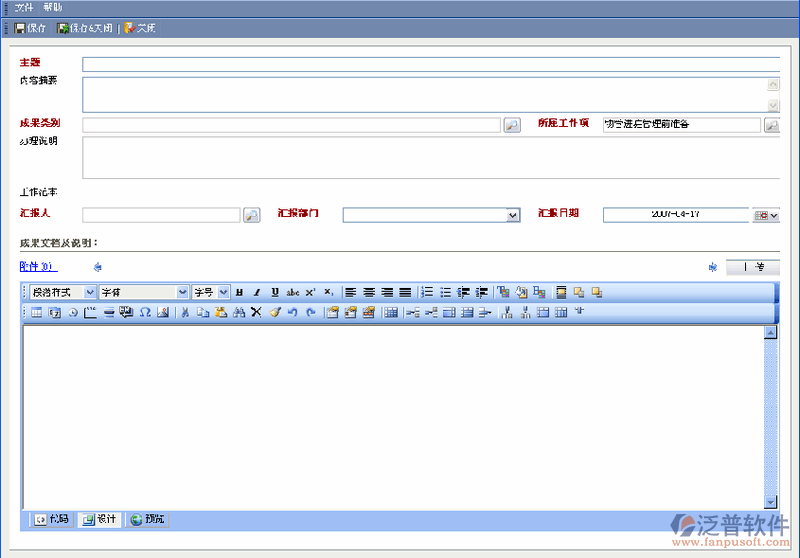Click into the 主题 subject input field
The height and width of the screenshot is (558, 800).
(430, 64)
